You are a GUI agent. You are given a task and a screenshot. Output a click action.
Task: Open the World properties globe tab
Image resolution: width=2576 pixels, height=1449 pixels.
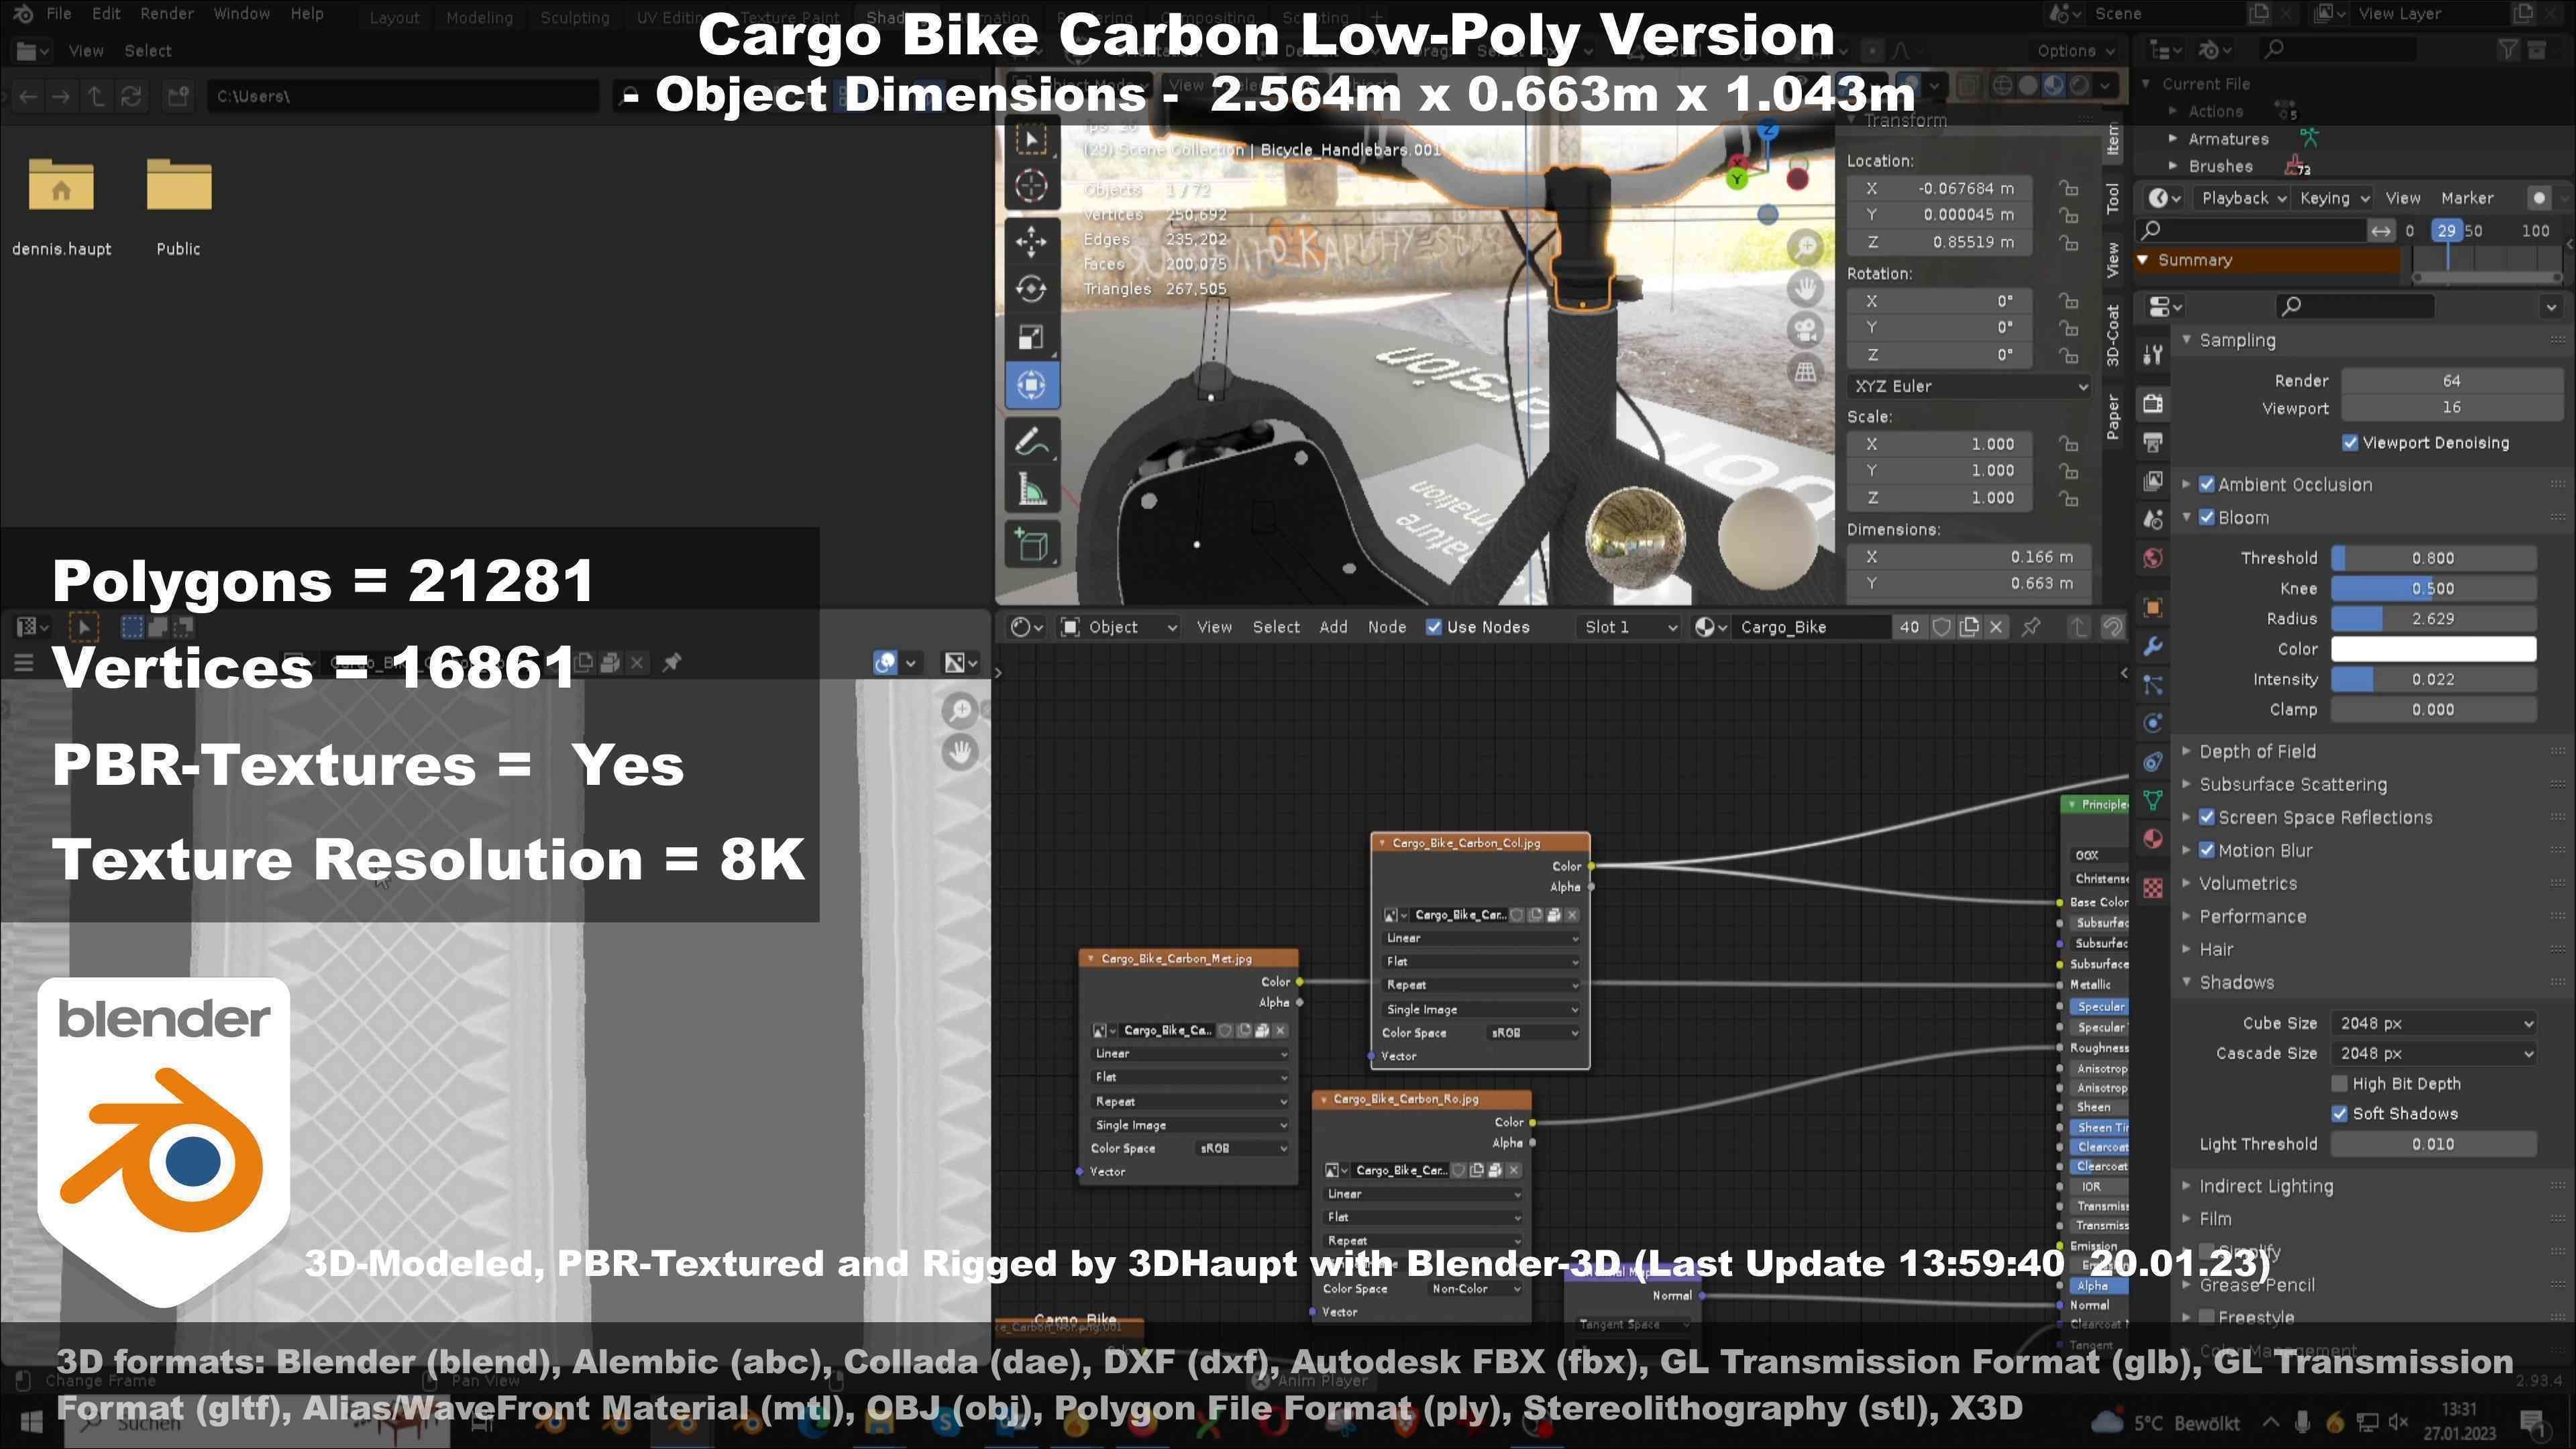pyautogui.click(x=2153, y=557)
